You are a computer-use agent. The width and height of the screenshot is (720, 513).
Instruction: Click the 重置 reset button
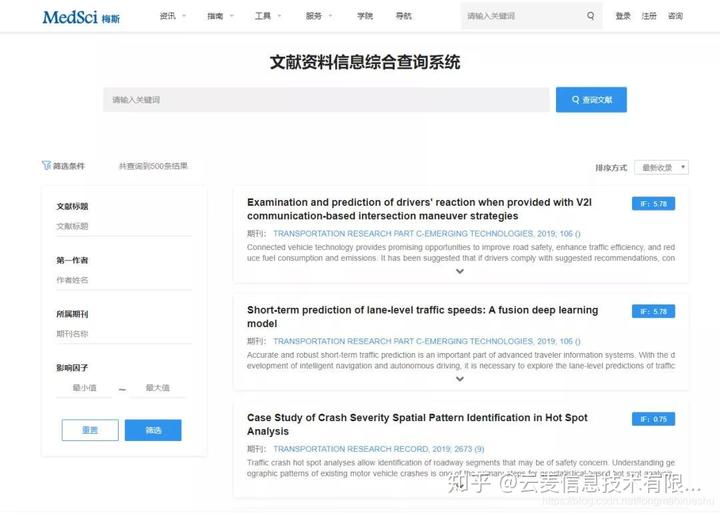tap(90, 430)
